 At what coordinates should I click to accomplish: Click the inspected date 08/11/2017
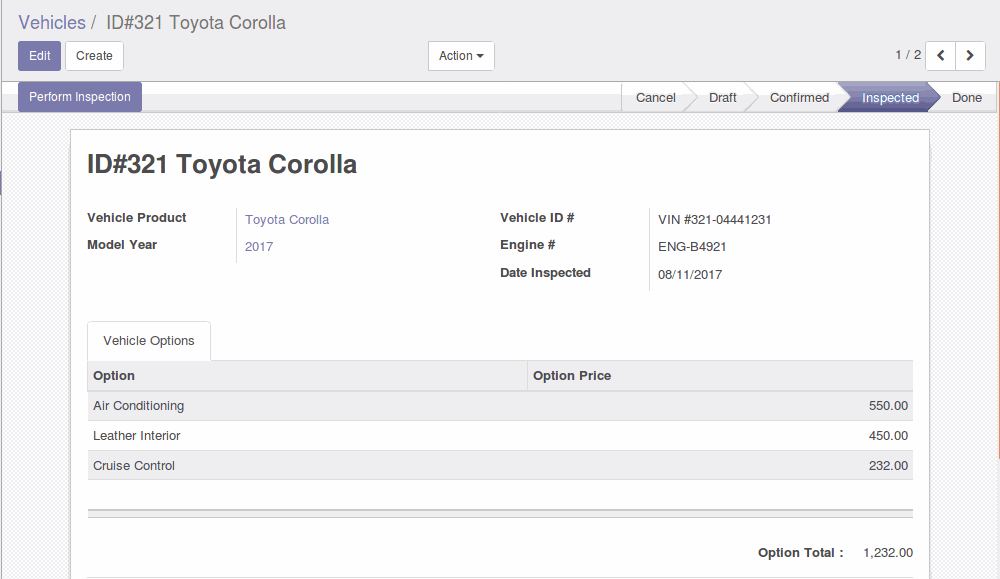[x=690, y=275]
